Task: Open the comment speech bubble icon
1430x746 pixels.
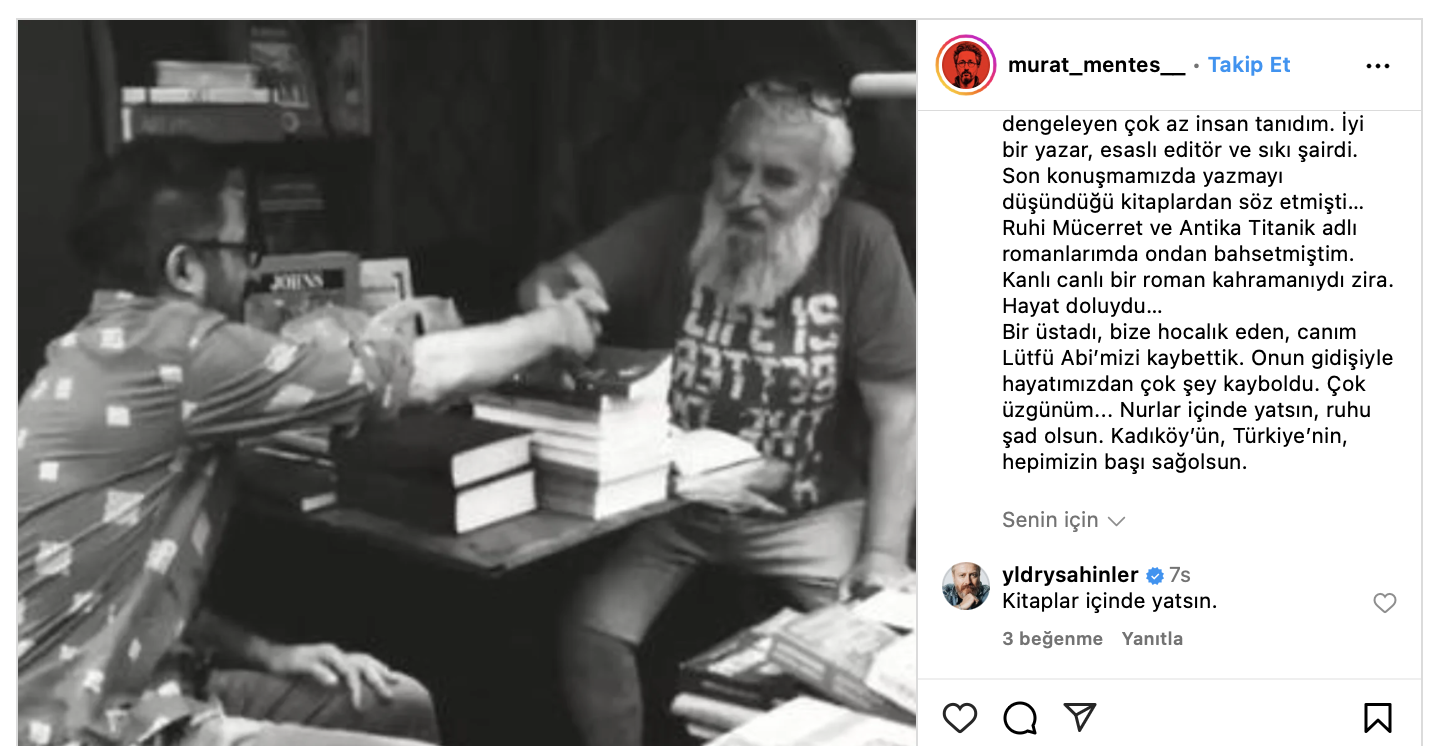Action: 1020,718
